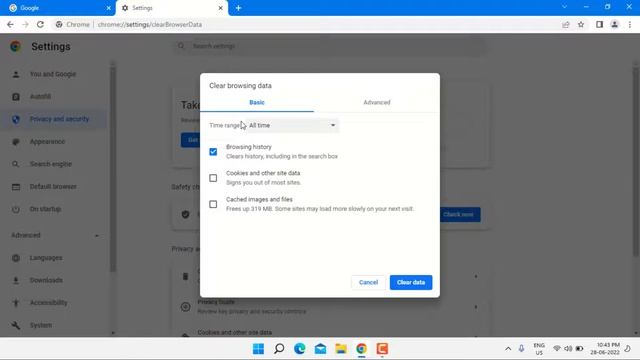Open the tab search chevron
Viewport: 640px width, 360px height.
[x=564, y=7]
